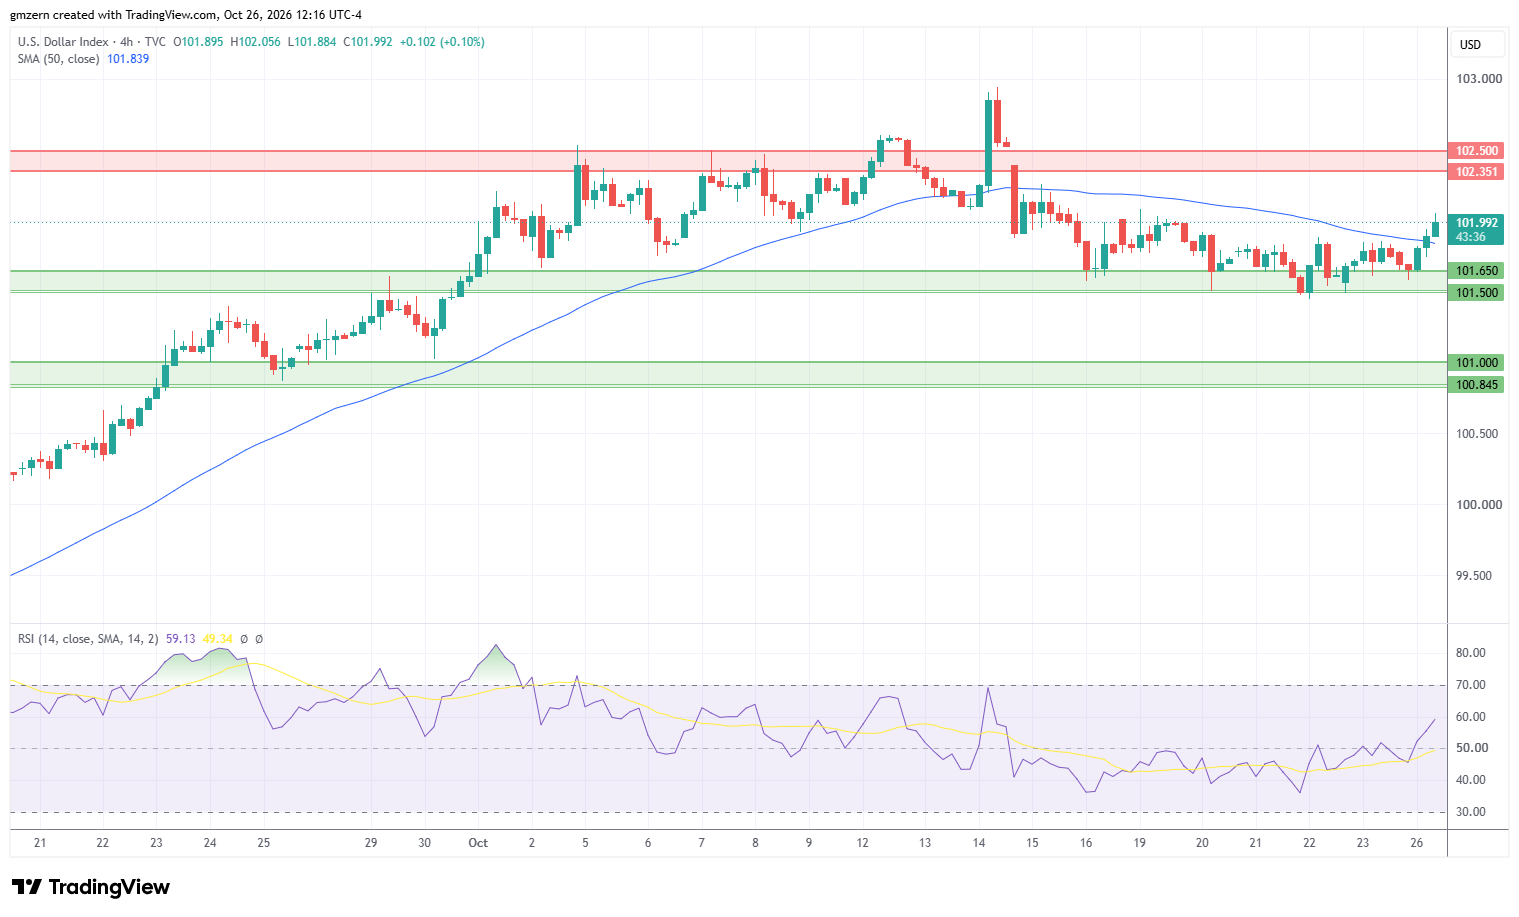Click the close value C101.992 in the legend
1519x917 pixels.
tap(368, 42)
